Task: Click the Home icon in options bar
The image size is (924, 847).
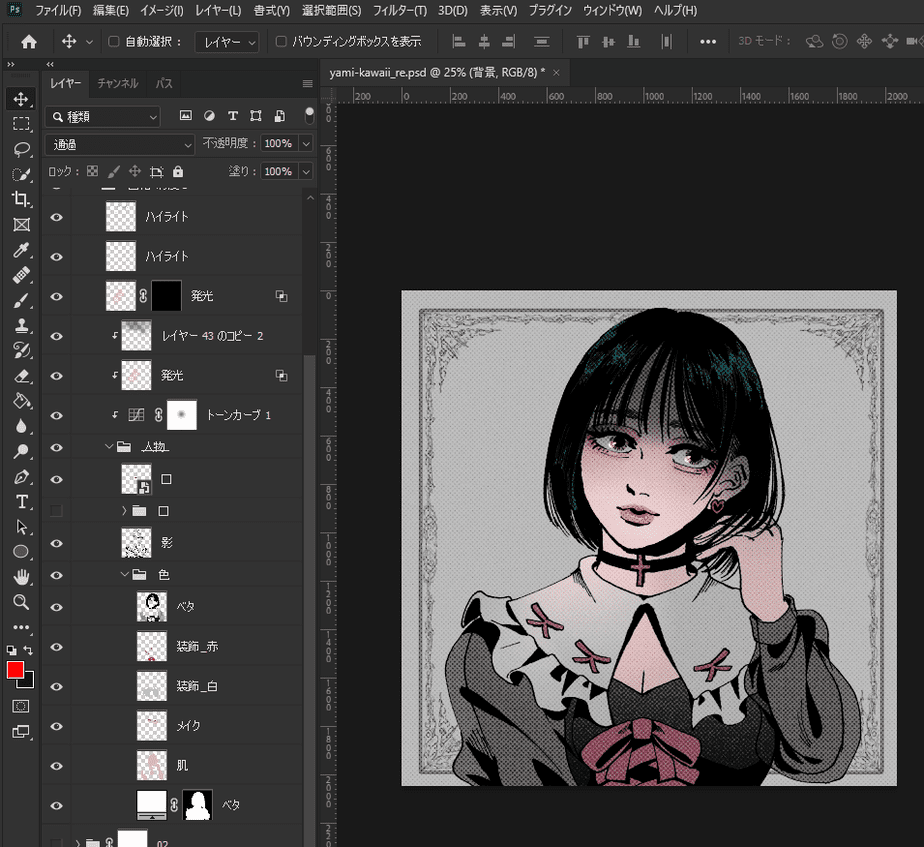Action: click(x=29, y=42)
